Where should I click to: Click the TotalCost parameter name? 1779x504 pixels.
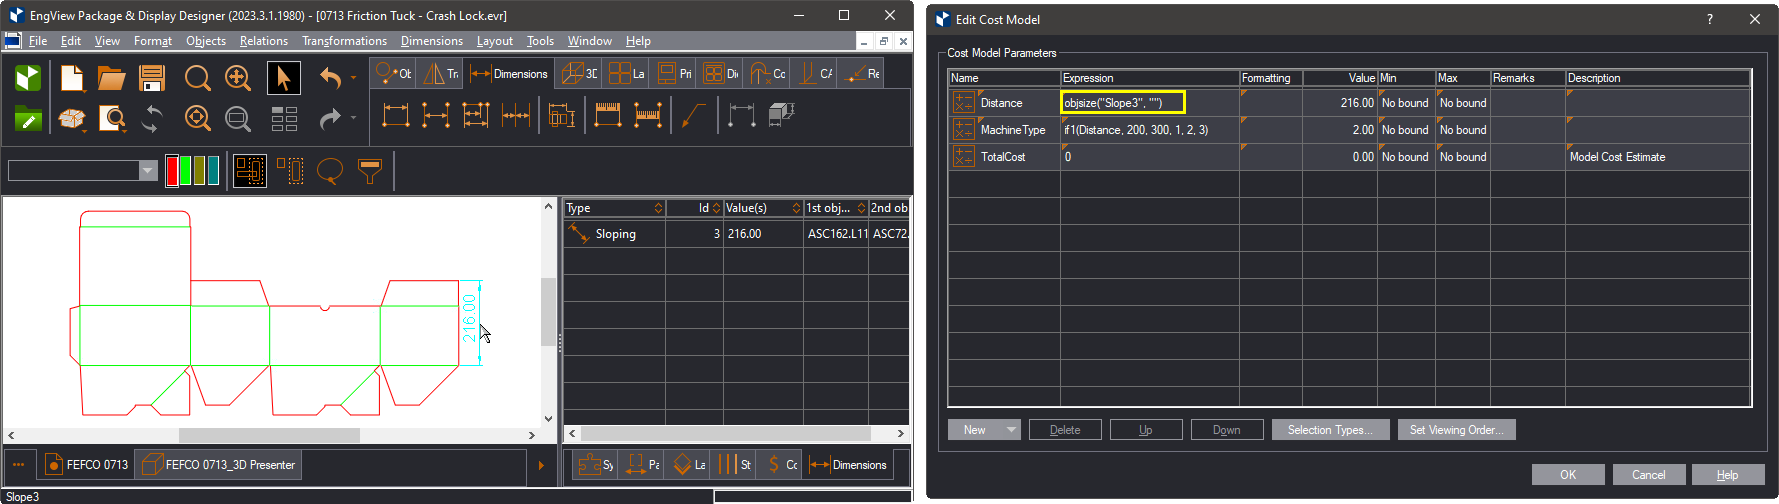coord(1003,157)
